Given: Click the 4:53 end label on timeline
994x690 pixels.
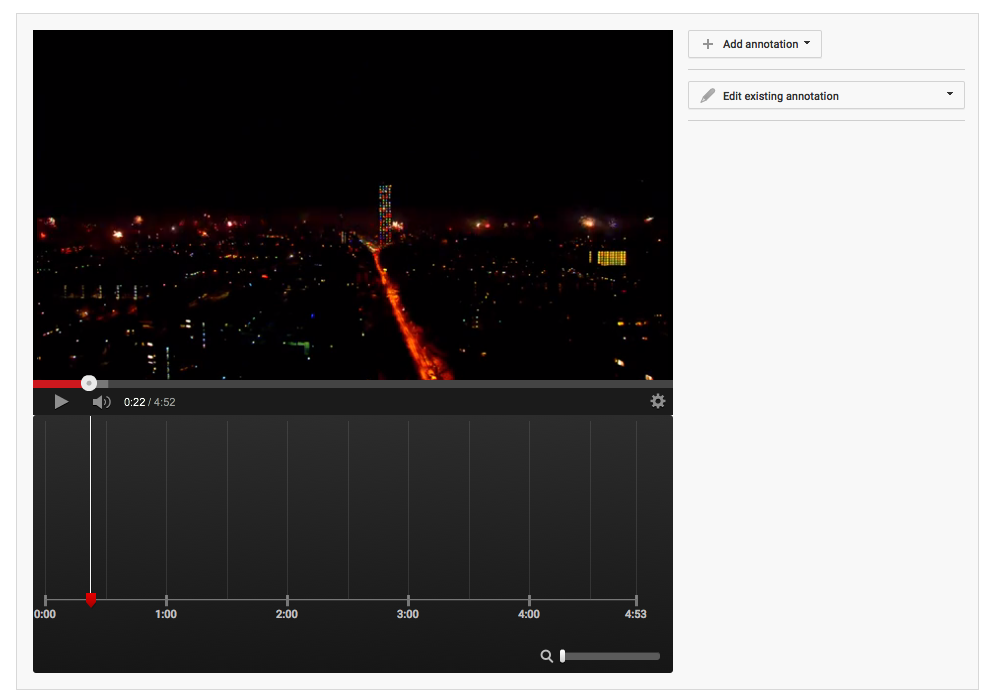Looking at the screenshot, I should [x=635, y=614].
